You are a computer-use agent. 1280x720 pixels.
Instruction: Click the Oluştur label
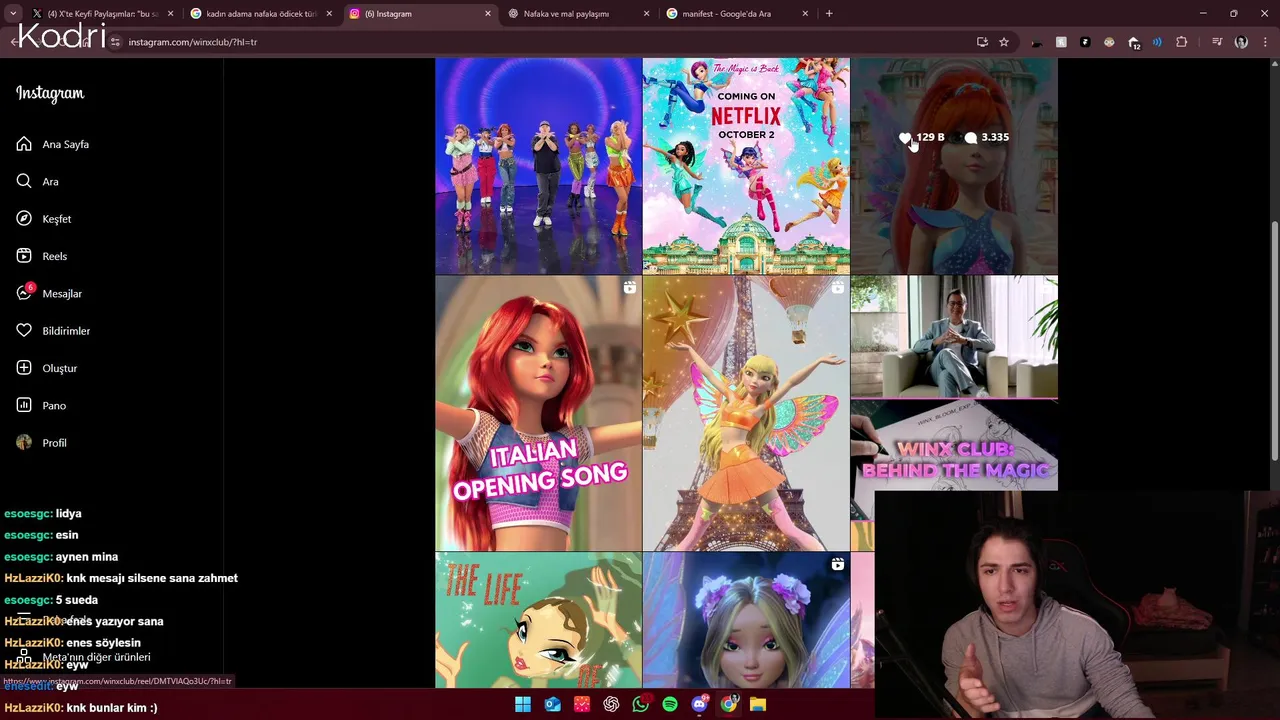click(x=59, y=368)
